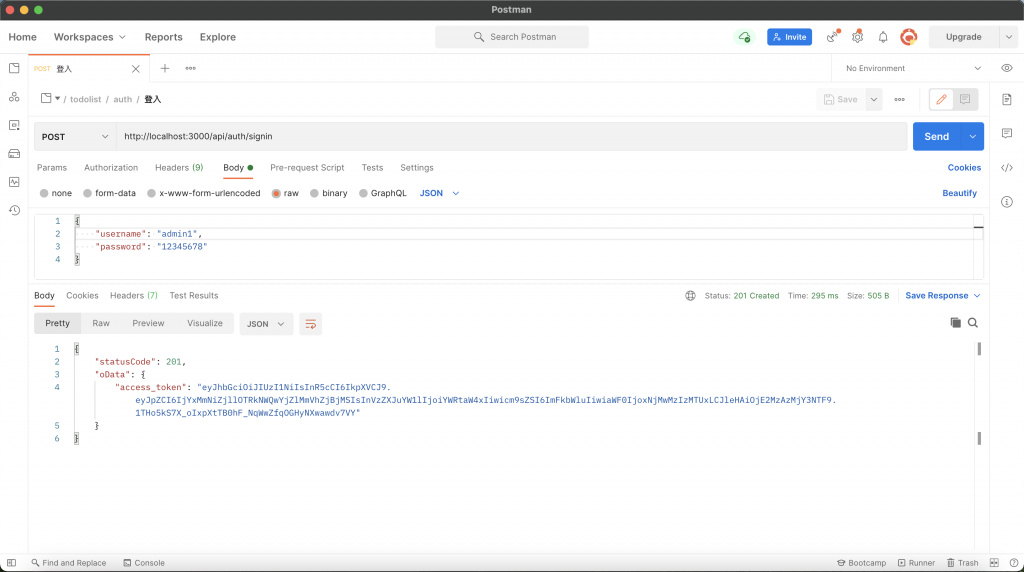Open the Save Response dropdown

pos(943,296)
